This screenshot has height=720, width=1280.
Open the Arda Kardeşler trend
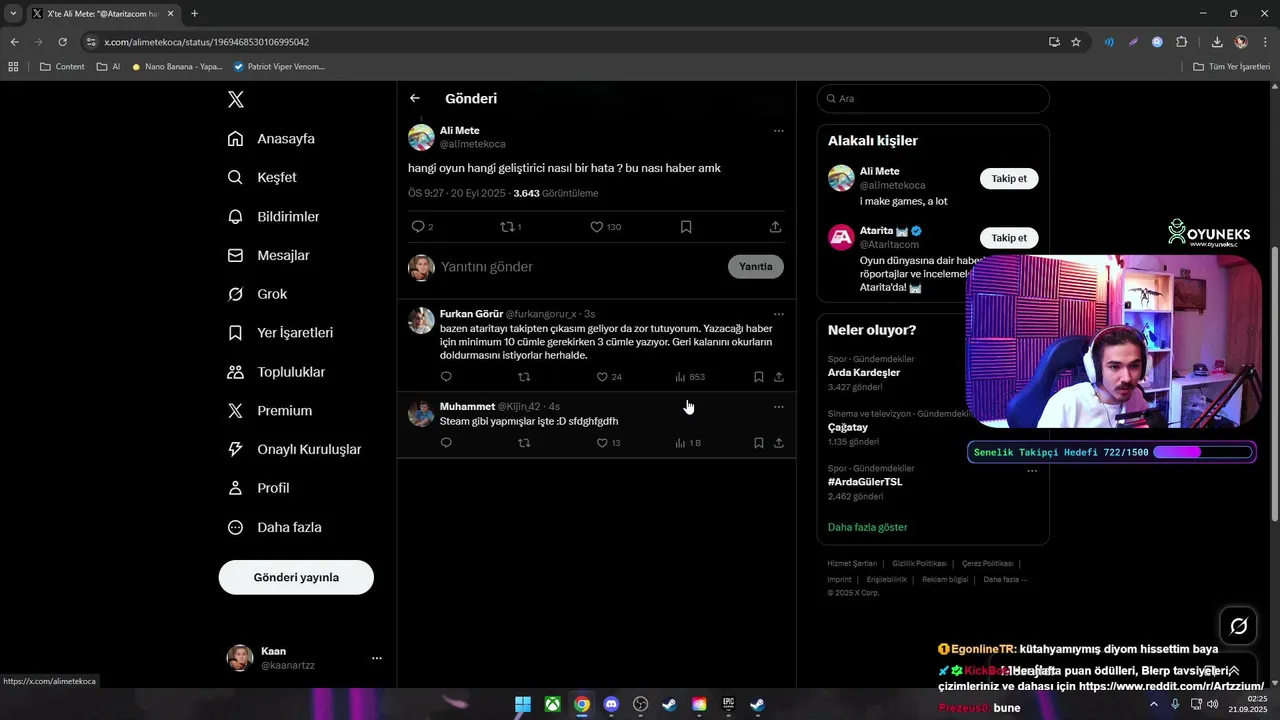pyautogui.click(x=864, y=373)
